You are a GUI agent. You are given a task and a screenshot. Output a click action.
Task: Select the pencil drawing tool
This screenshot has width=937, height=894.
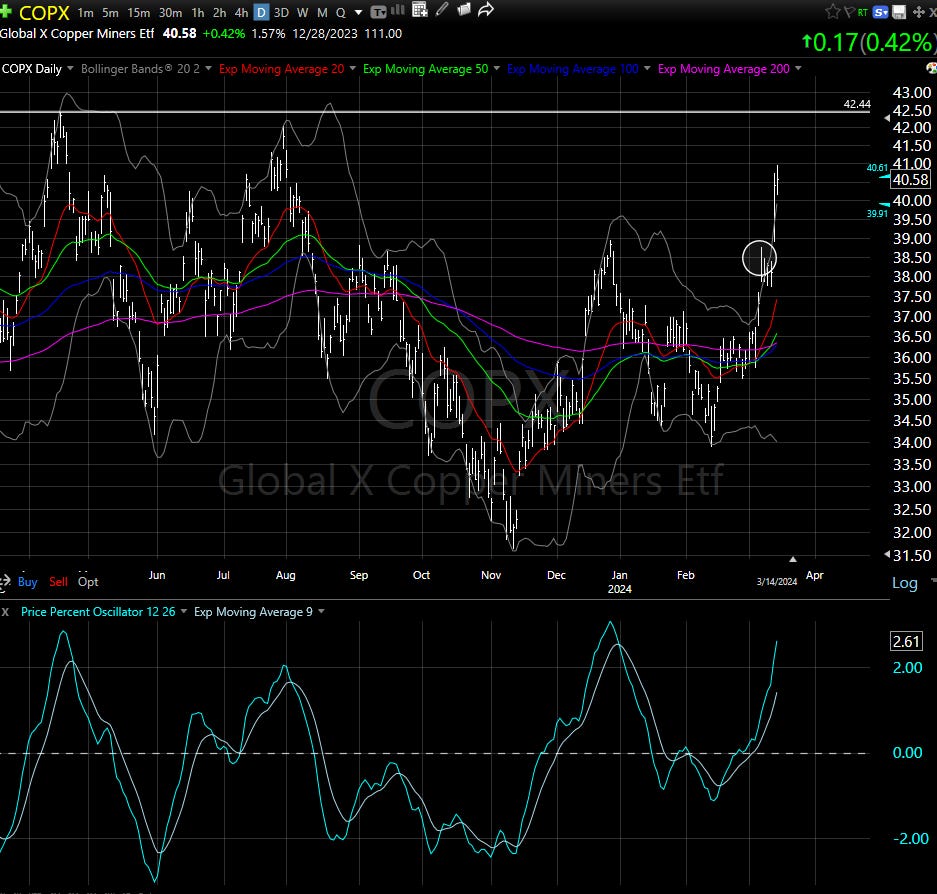click(442, 10)
